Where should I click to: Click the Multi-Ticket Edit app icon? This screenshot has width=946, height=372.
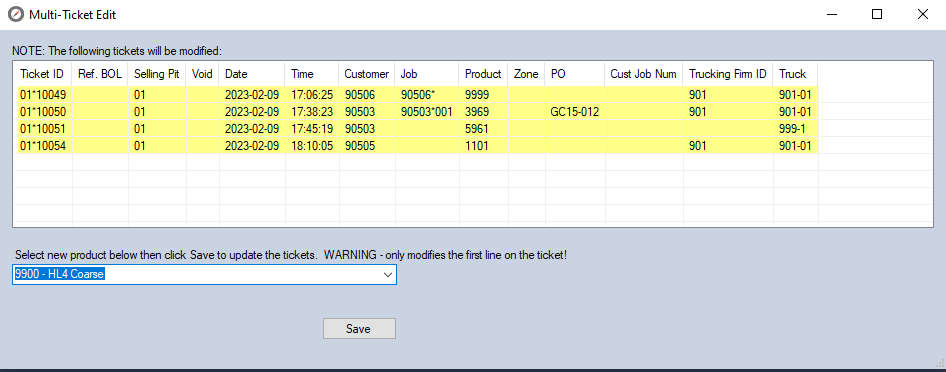coord(17,14)
